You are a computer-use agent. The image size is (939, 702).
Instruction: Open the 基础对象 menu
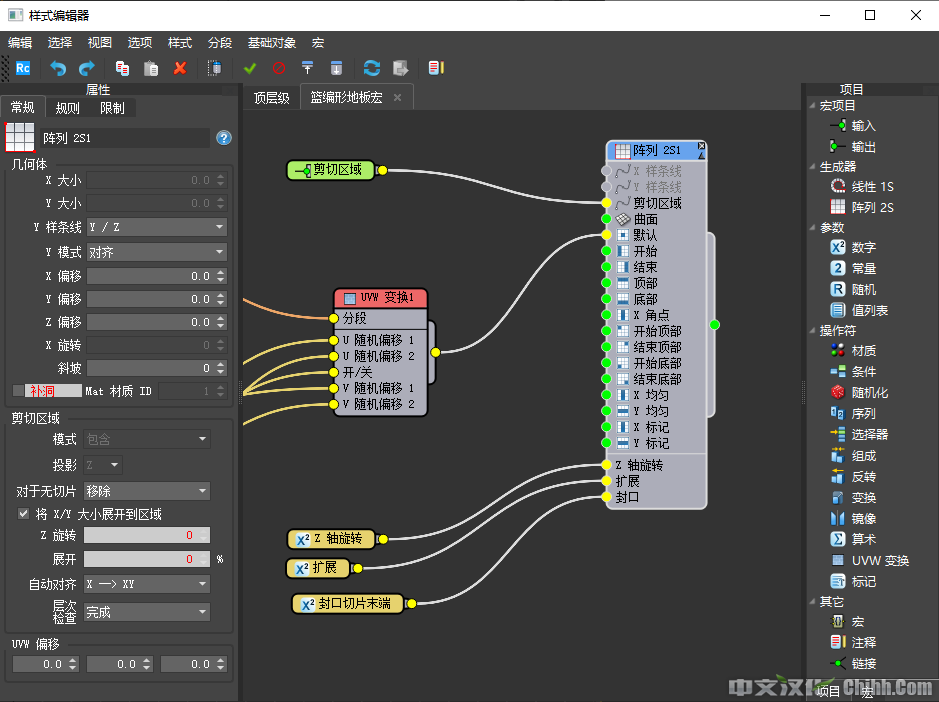click(271, 43)
